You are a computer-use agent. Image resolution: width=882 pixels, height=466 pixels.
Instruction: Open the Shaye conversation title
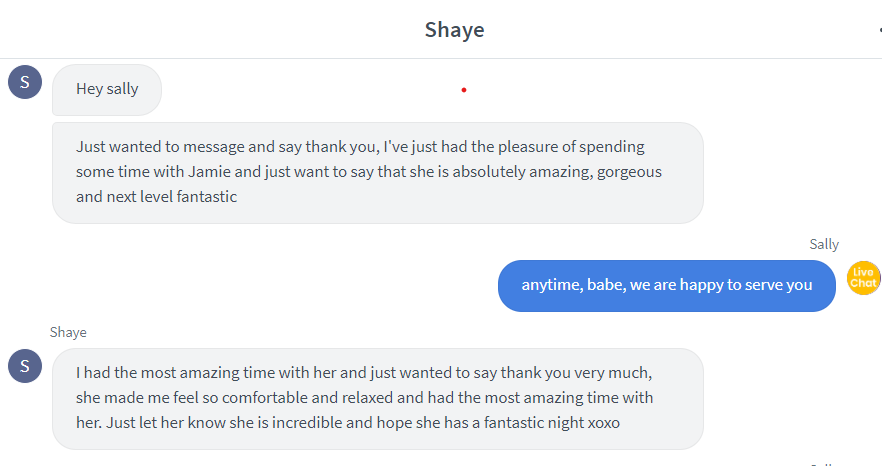coord(454,30)
